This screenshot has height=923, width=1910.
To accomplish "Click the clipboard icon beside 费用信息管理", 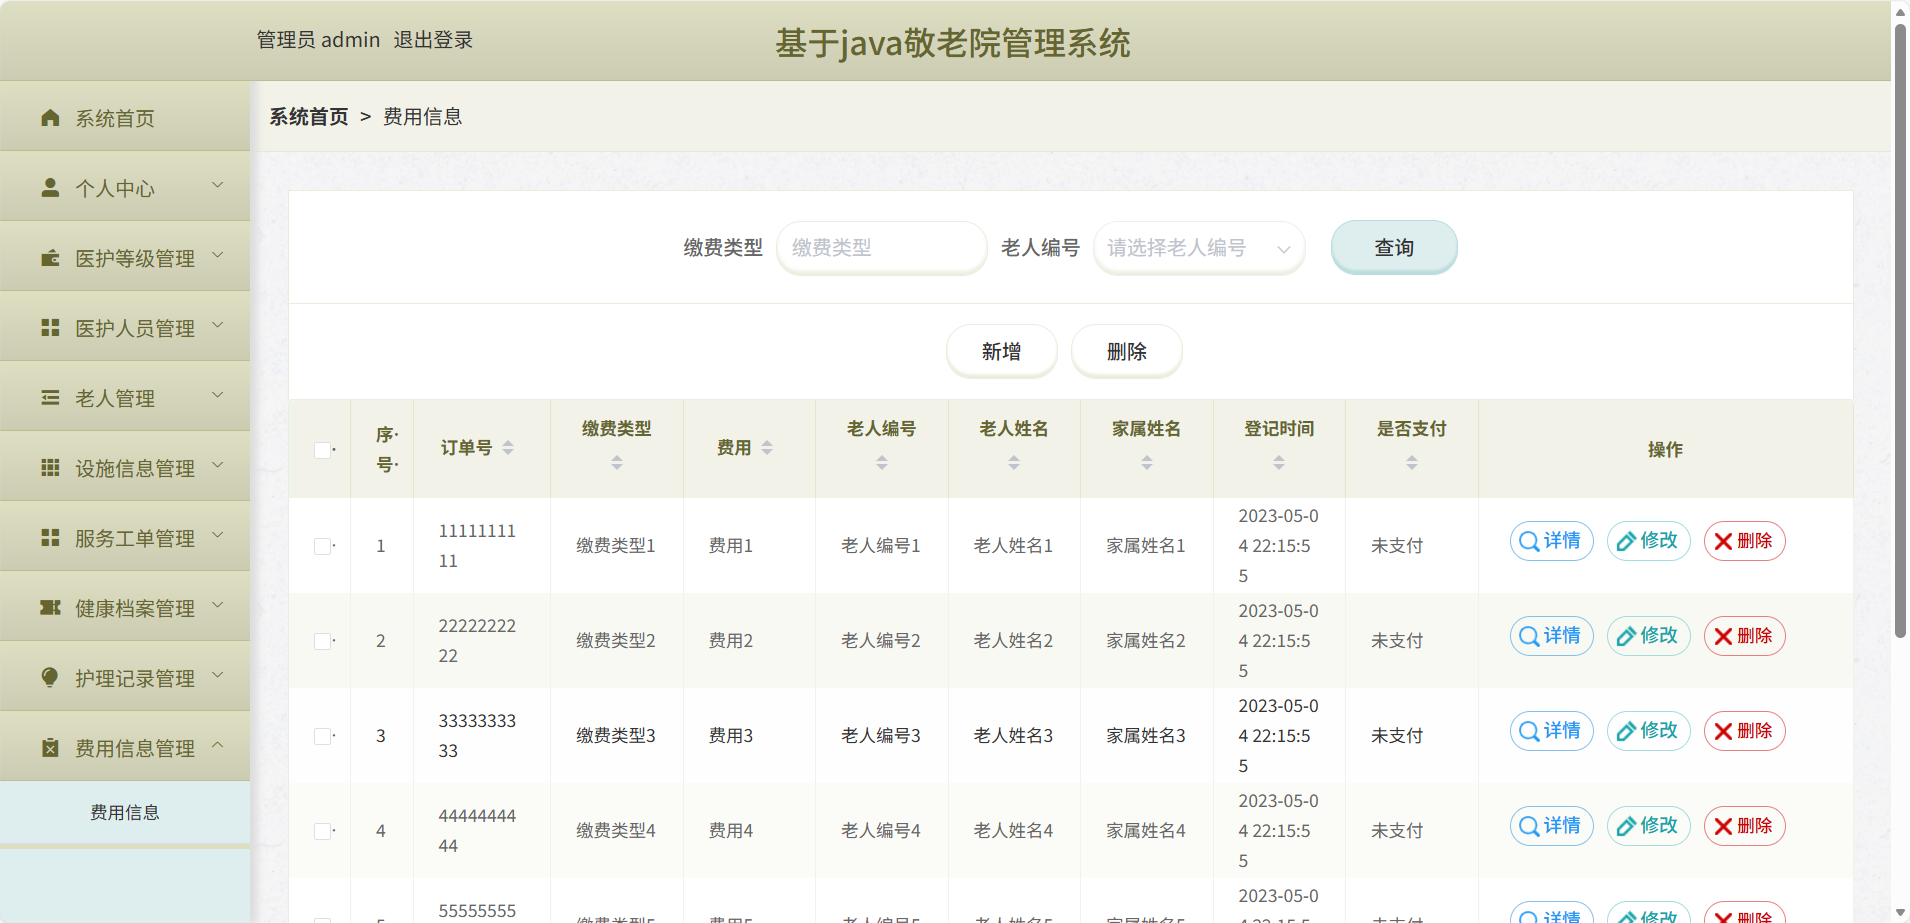I will (x=50, y=748).
